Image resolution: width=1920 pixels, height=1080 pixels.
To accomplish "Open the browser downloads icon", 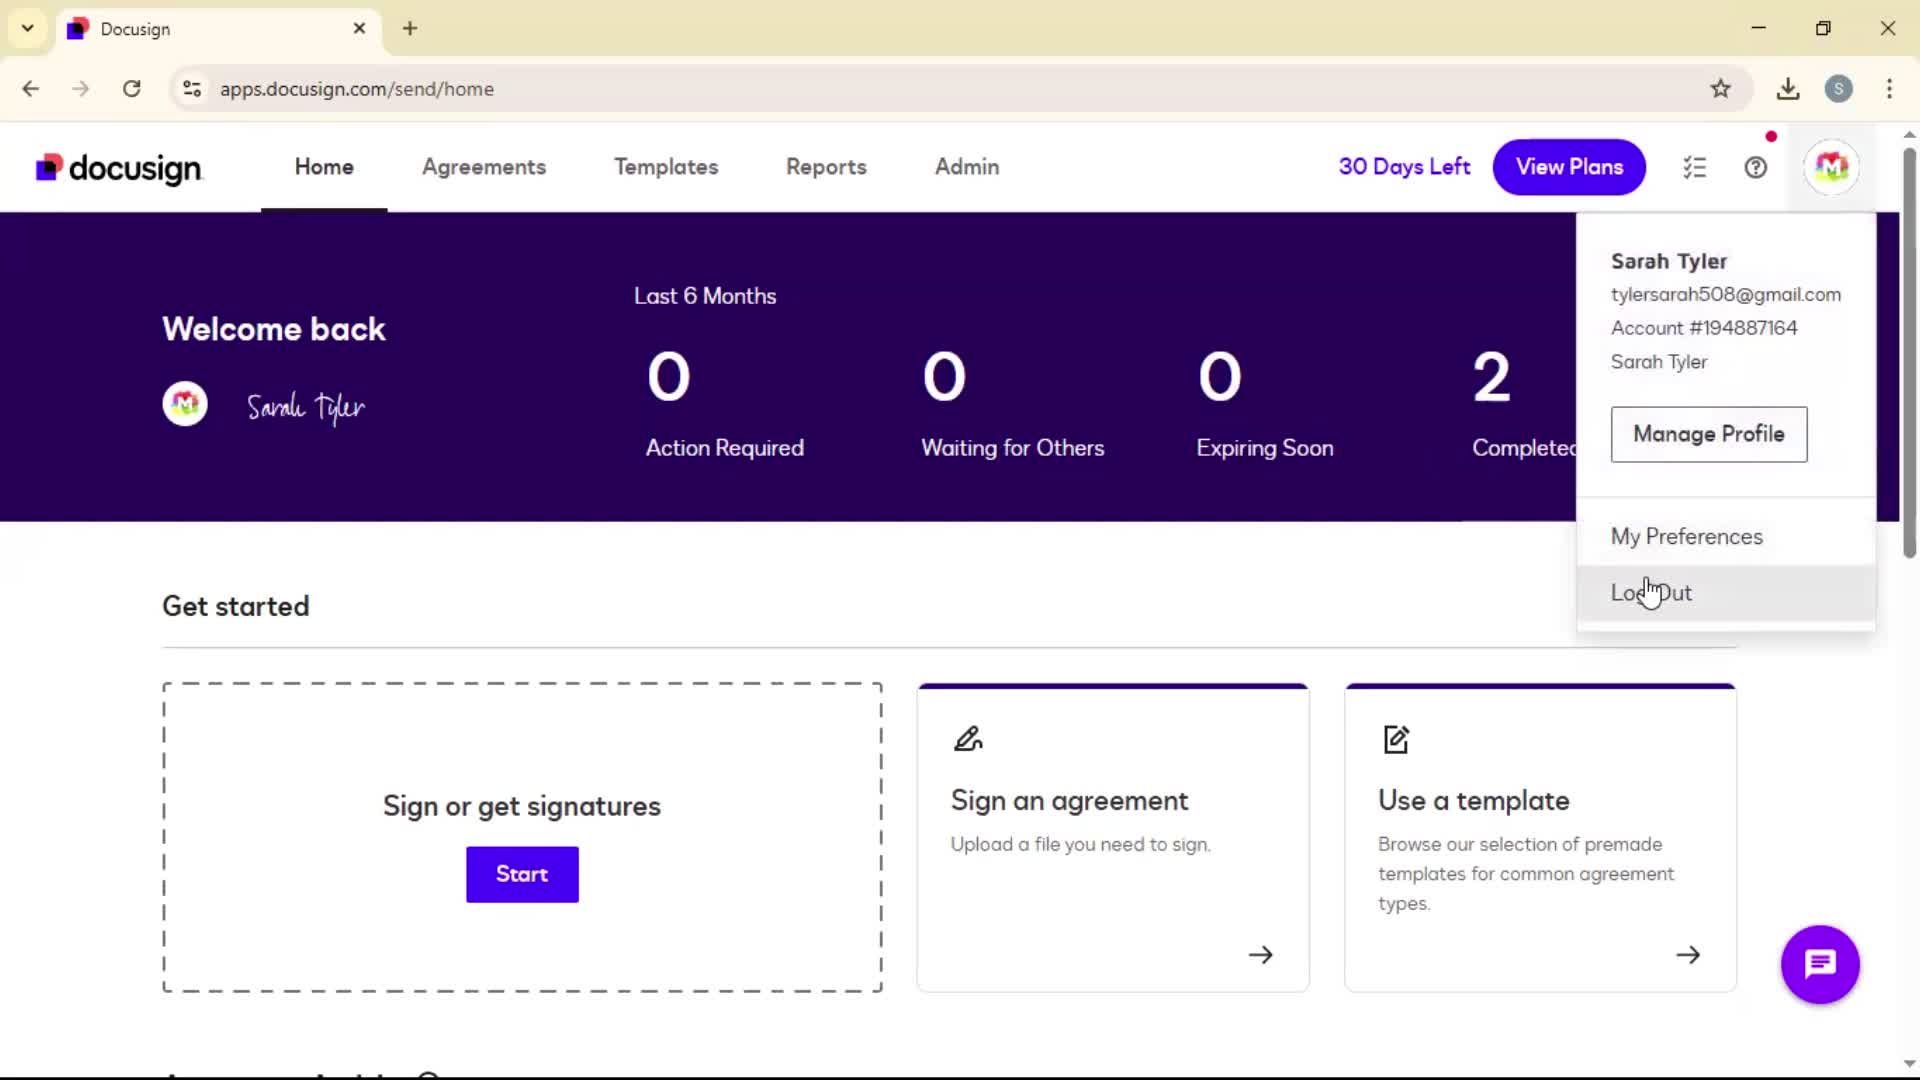I will click(x=1788, y=89).
